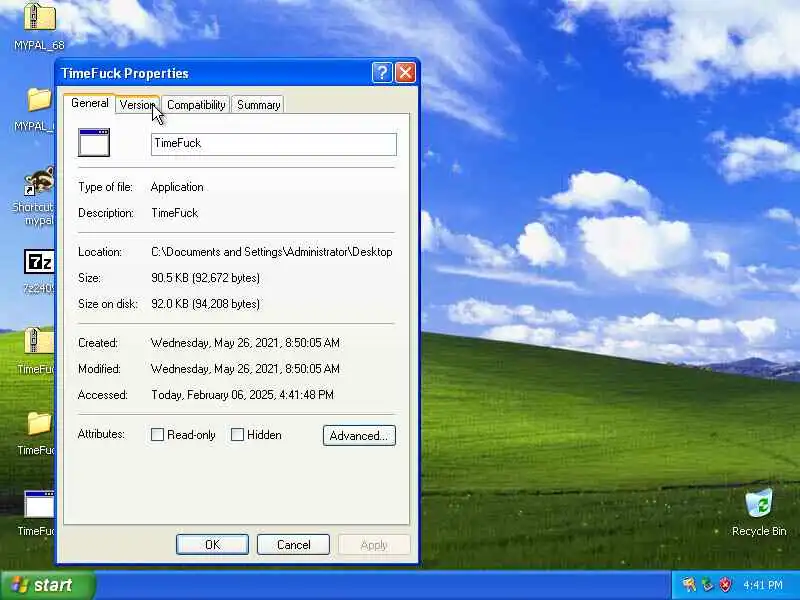Open the Recycle Bin

coord(759,503)
